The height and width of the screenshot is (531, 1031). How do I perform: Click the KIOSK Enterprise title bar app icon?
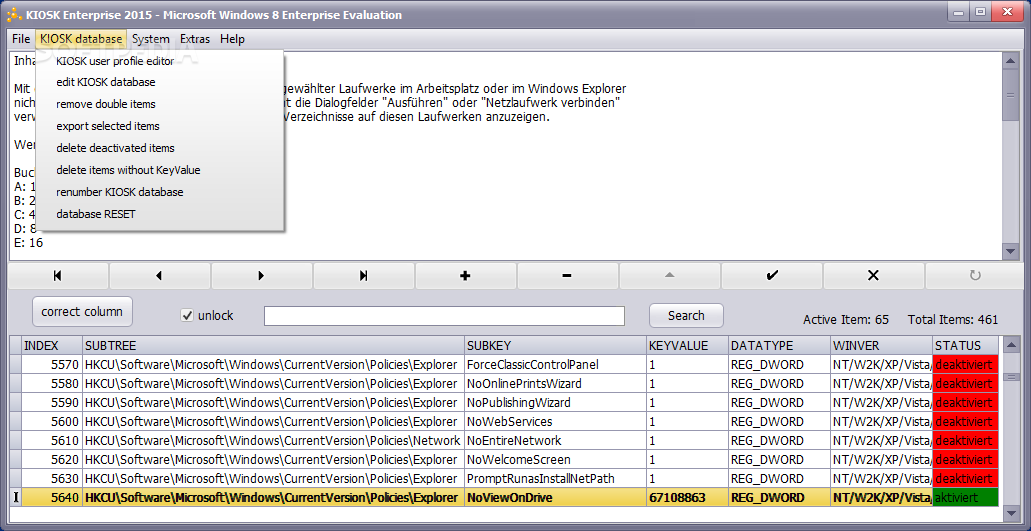click(x=13, y=14)
